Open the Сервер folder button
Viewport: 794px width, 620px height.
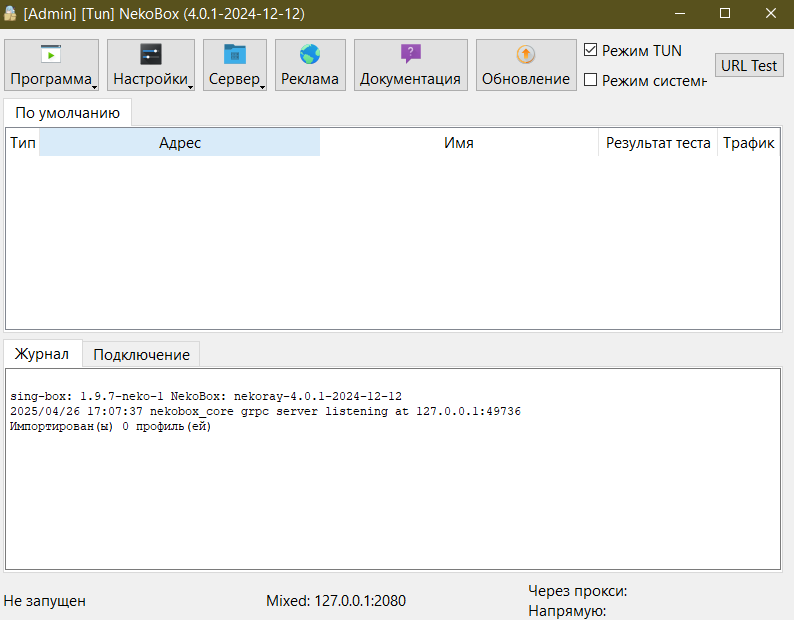[234, 65]
